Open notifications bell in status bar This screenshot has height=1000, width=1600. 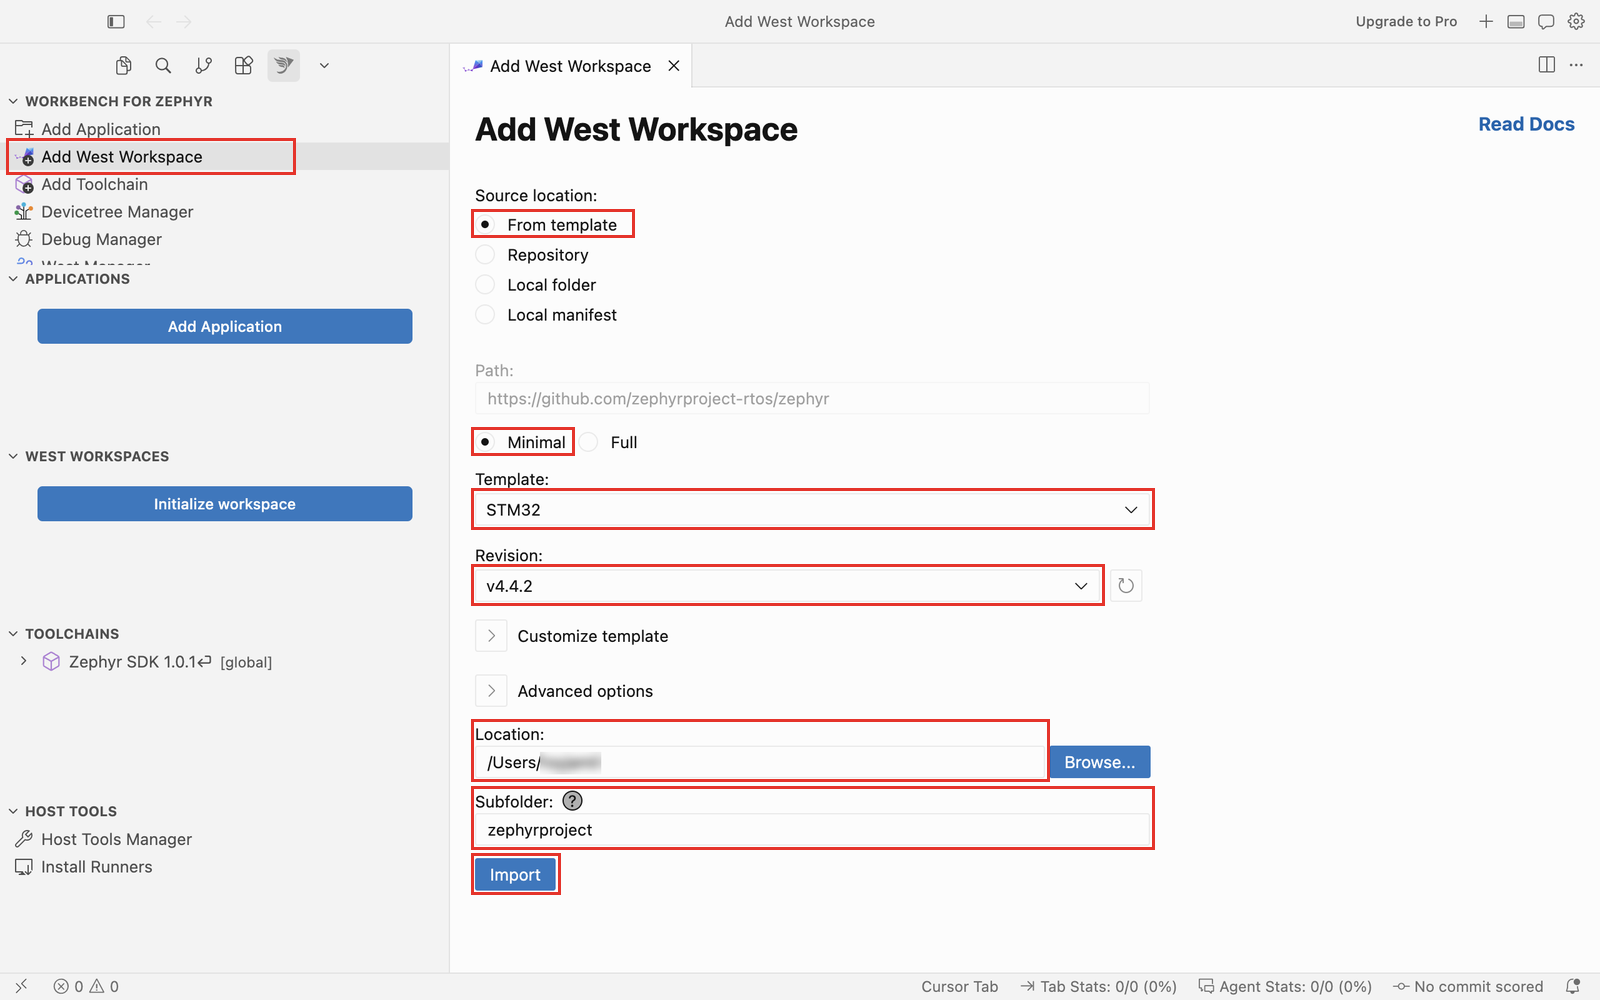point(1573,986)
